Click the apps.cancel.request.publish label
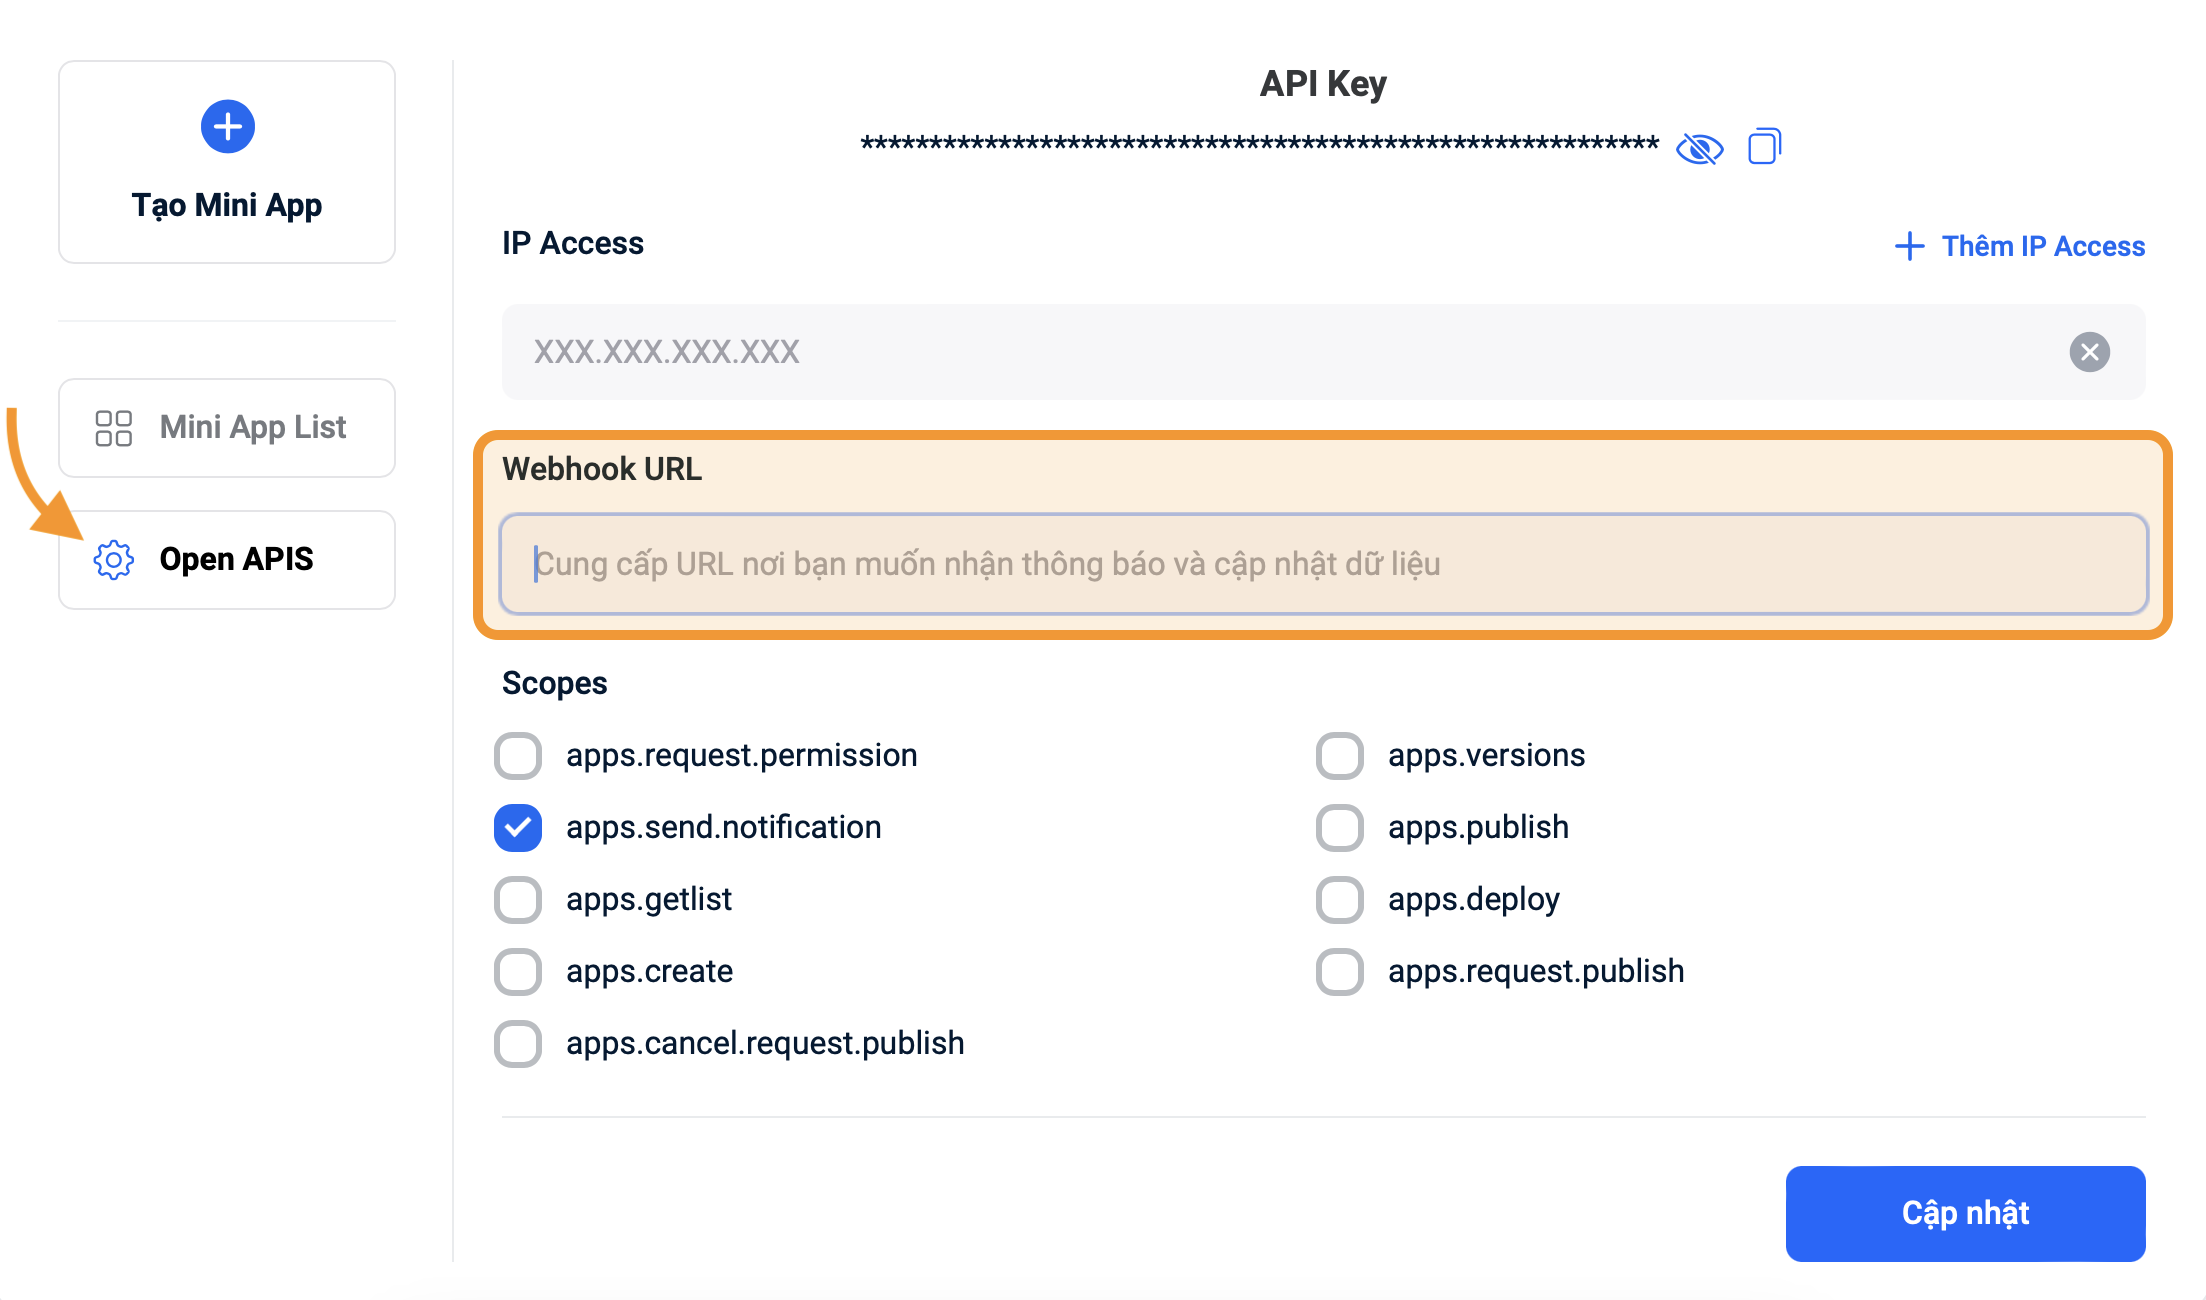Image resolution: width=2206 pixels, height=1300 pixels. click(765, 1044)
